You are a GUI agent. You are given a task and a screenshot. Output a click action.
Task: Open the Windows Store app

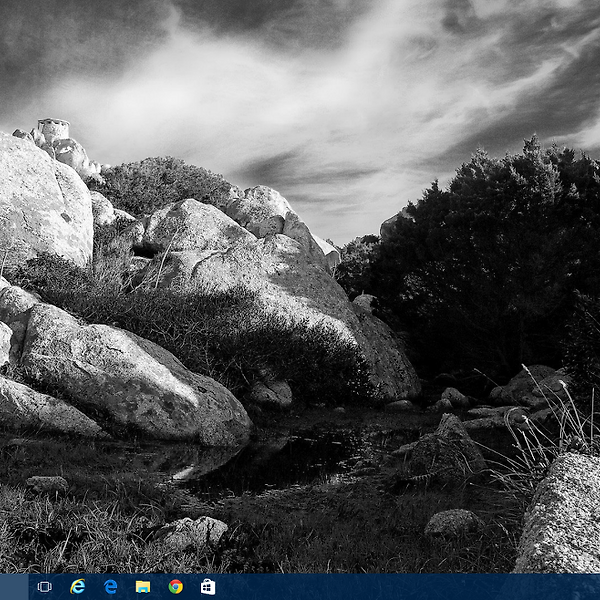click(x=208, y=587)
